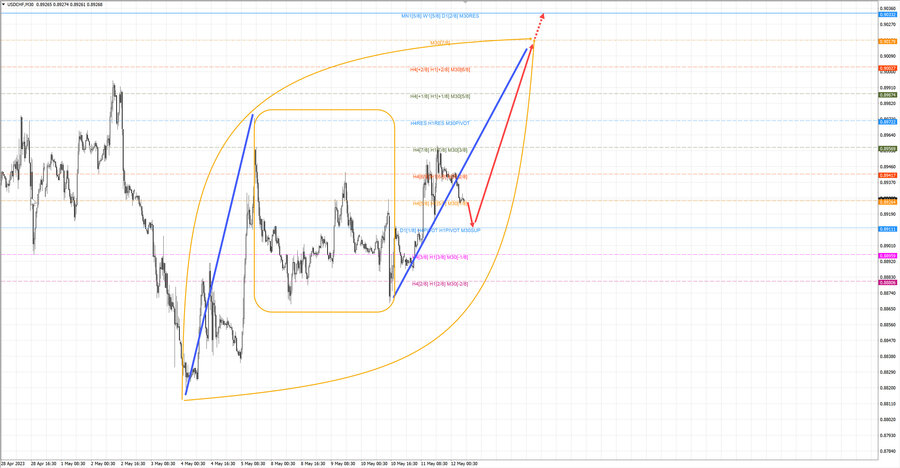Click the dark green 0.89569 price tag
Screen dimensions: 900x468
pyautogui.click(x=888, y=149)
